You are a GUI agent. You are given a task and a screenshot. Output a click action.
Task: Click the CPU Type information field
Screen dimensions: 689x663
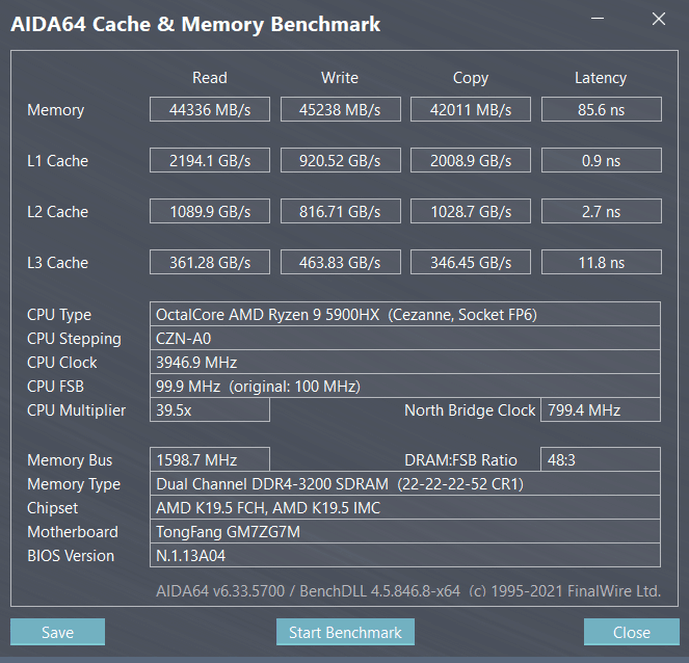404,315
